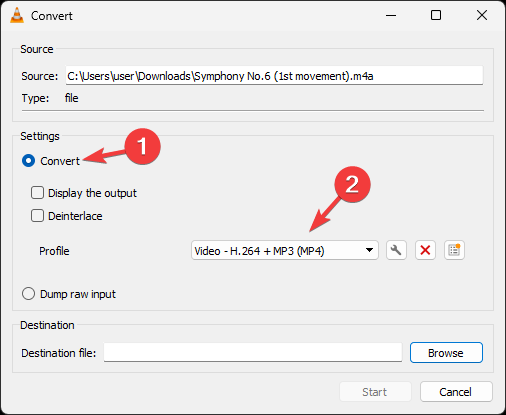Cancel the conversion dialog

(456, 392)
